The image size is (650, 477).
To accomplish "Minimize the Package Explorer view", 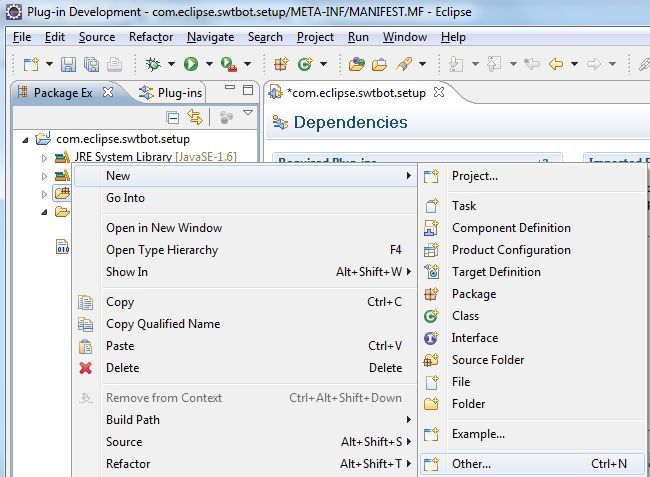I will click(230, 87).
